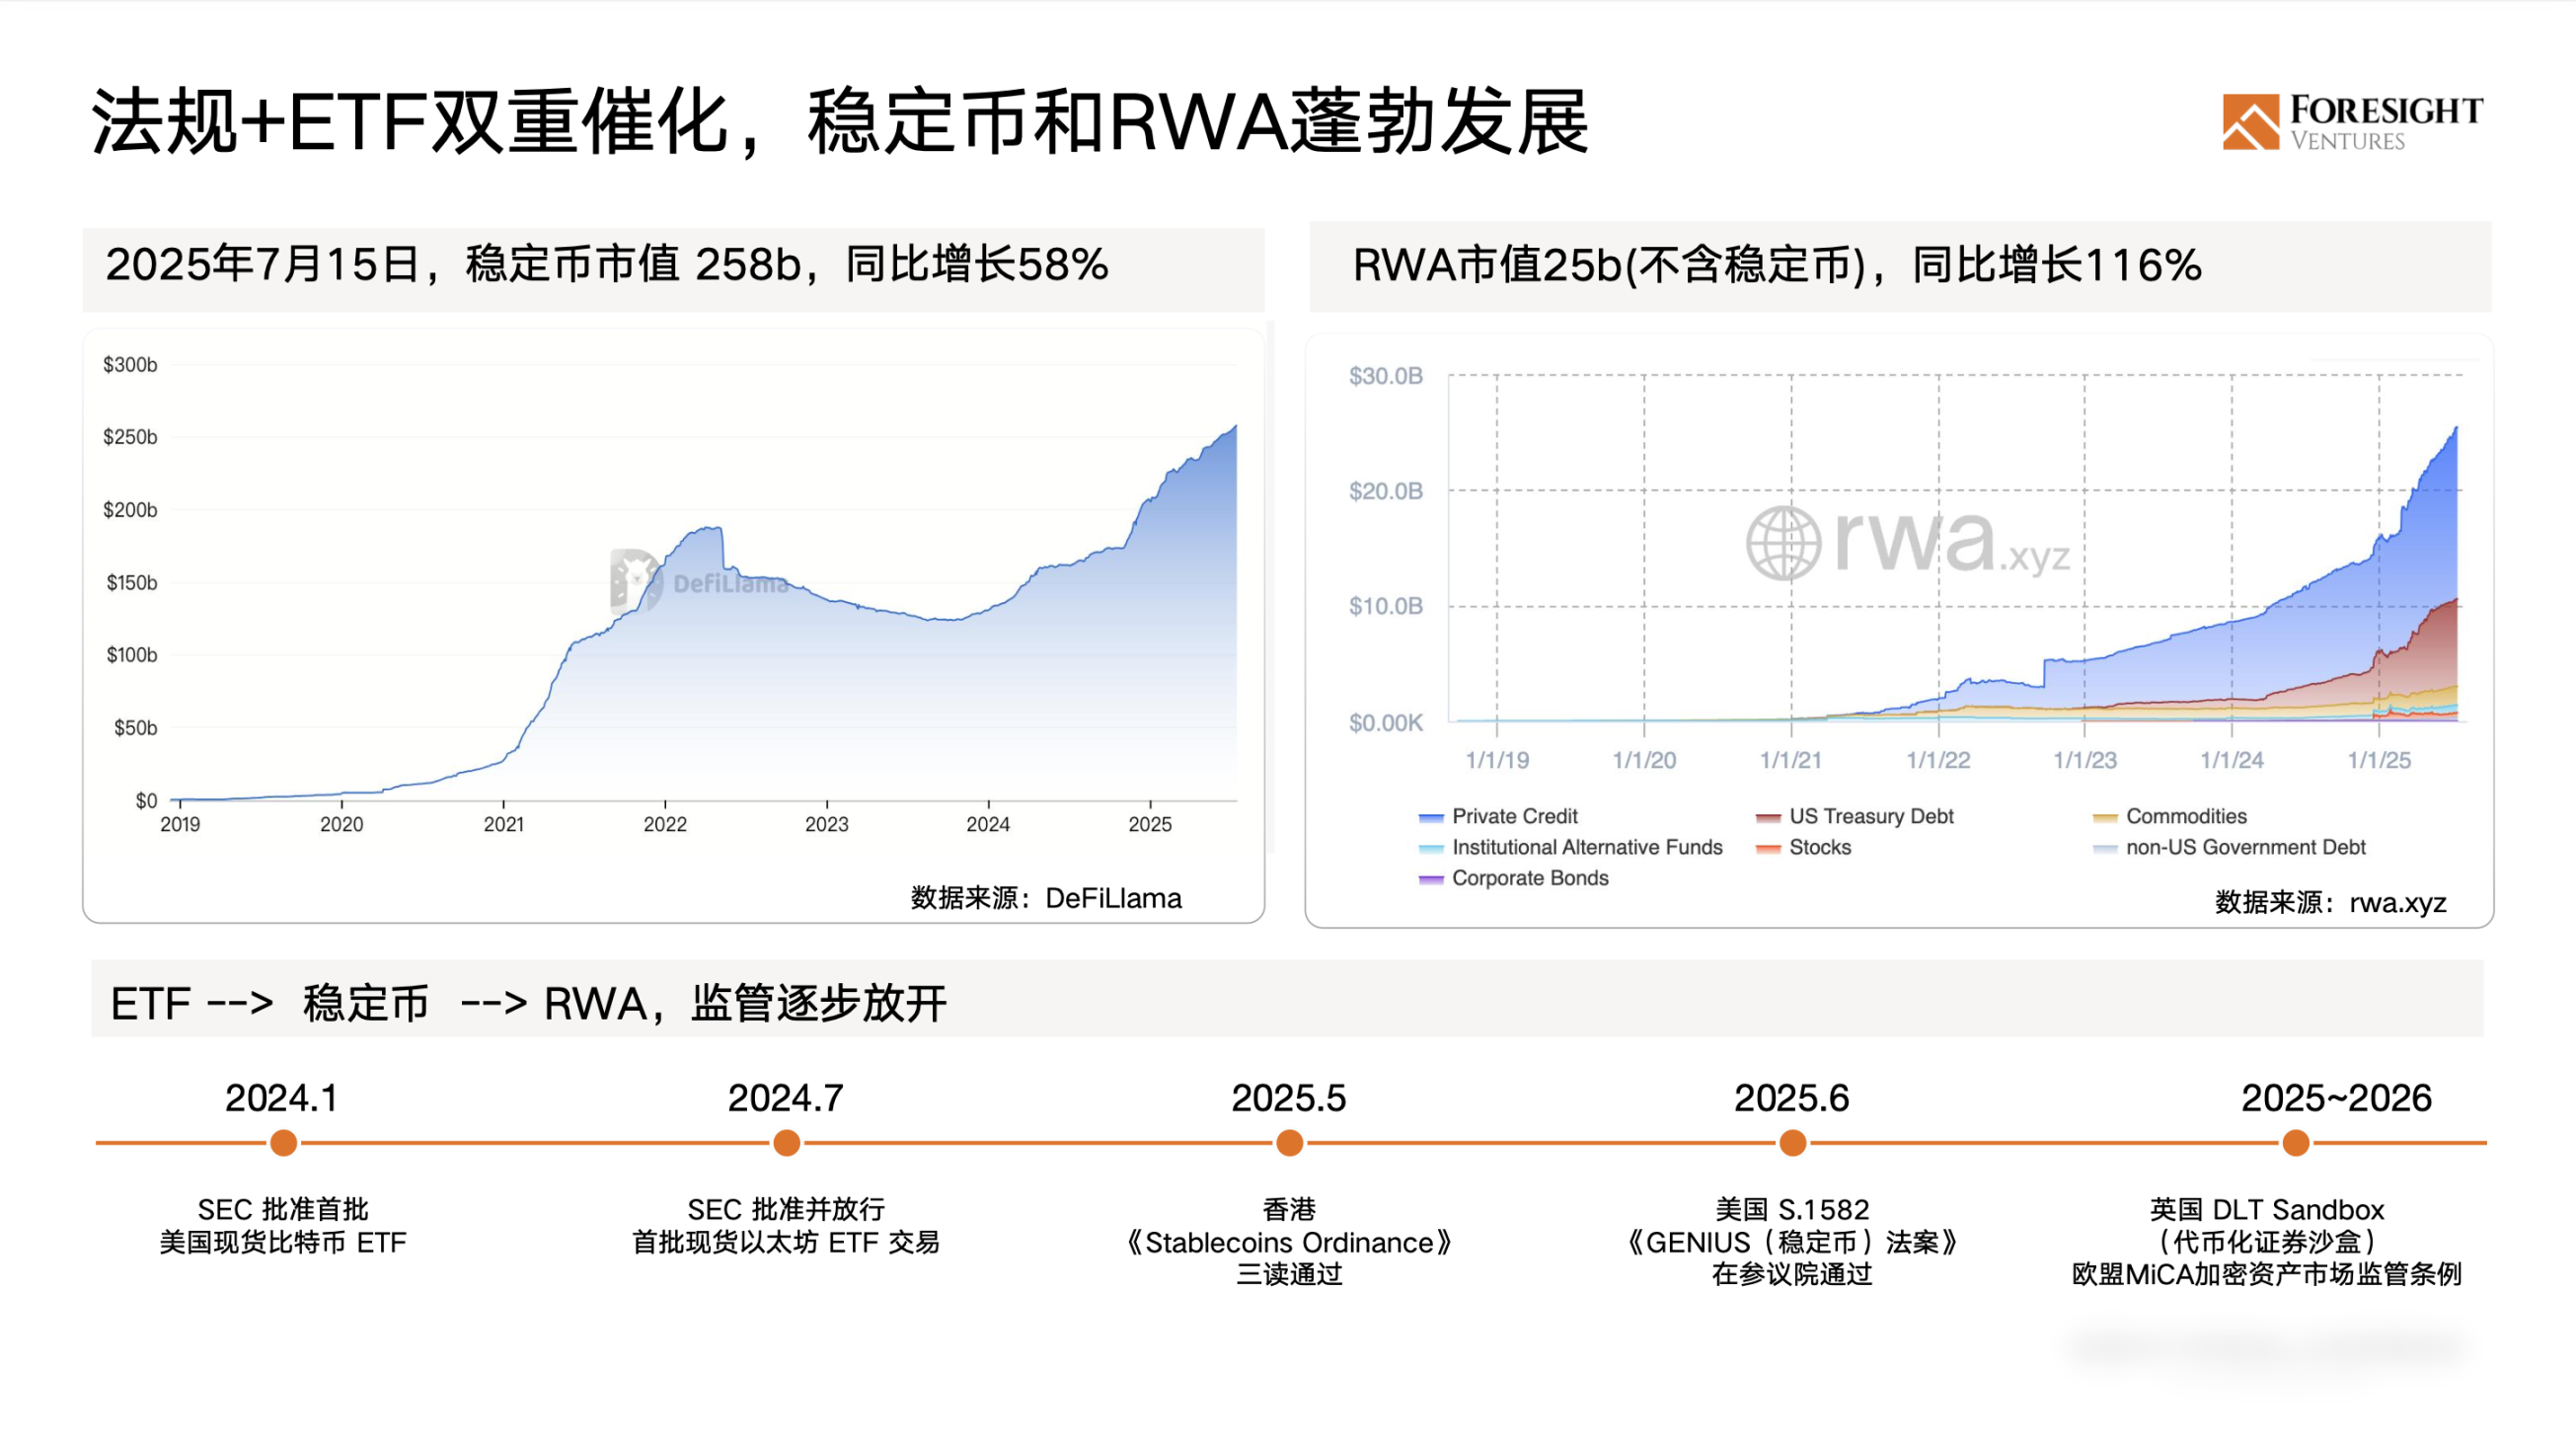This screenshot has height=1444, width=2576.
Task: Click the 数据来源：DeFiLlama source text
Action: coord(1046,898)
